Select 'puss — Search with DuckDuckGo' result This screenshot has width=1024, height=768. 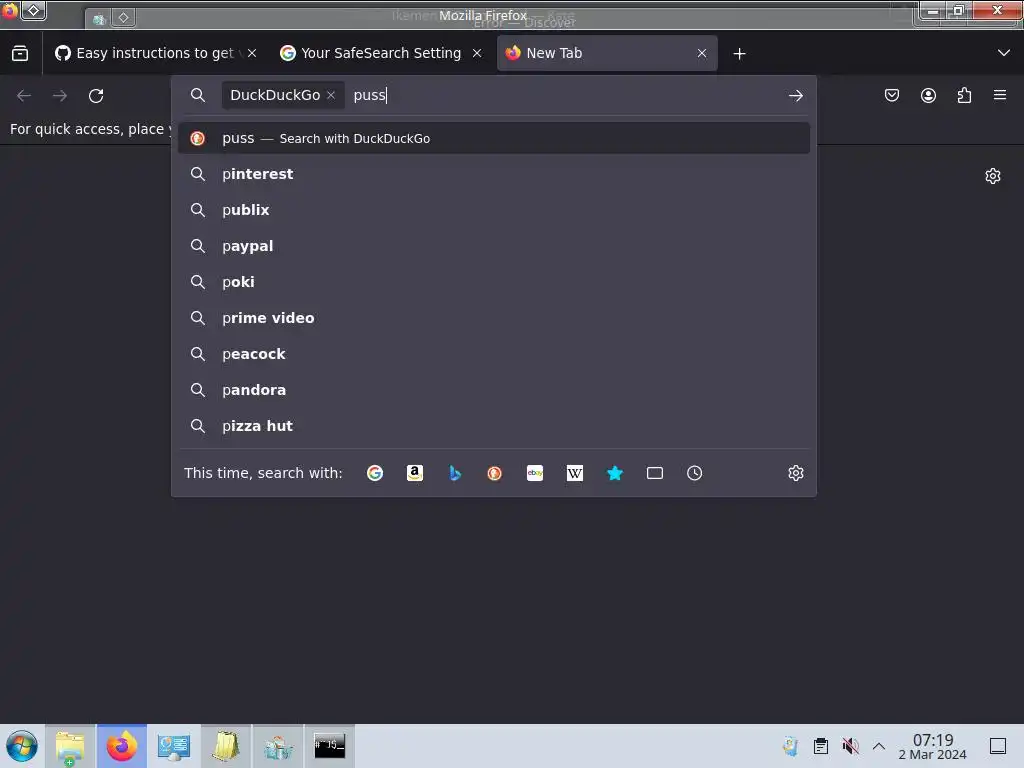[x=494, y=138]
